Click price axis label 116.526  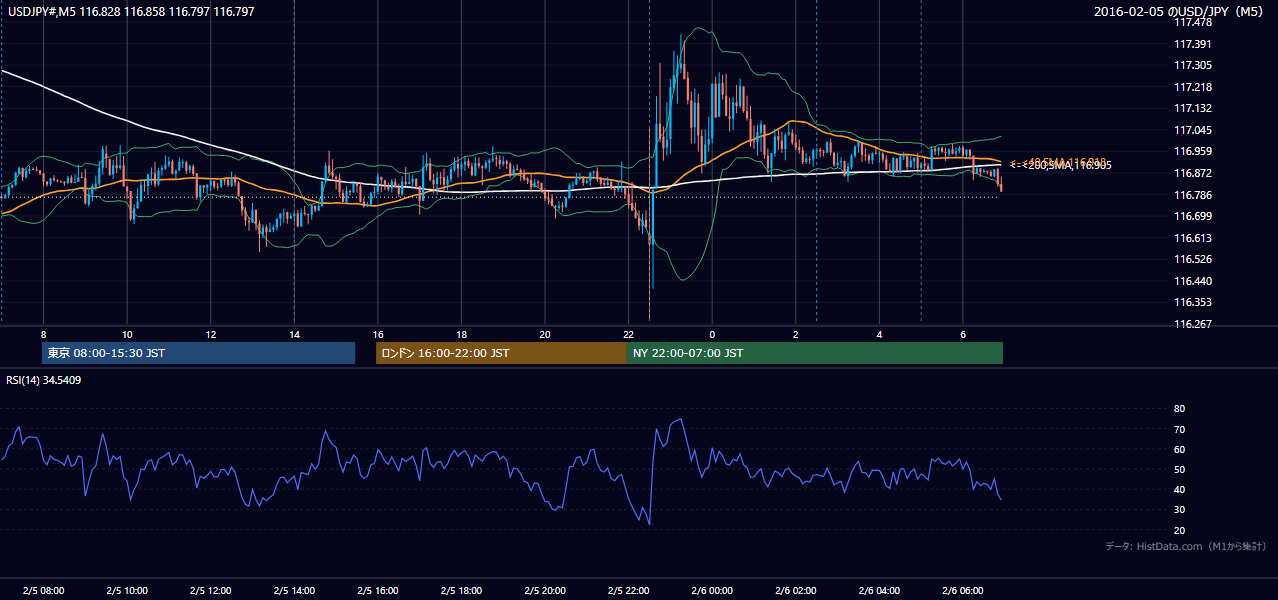(1193, 259)
